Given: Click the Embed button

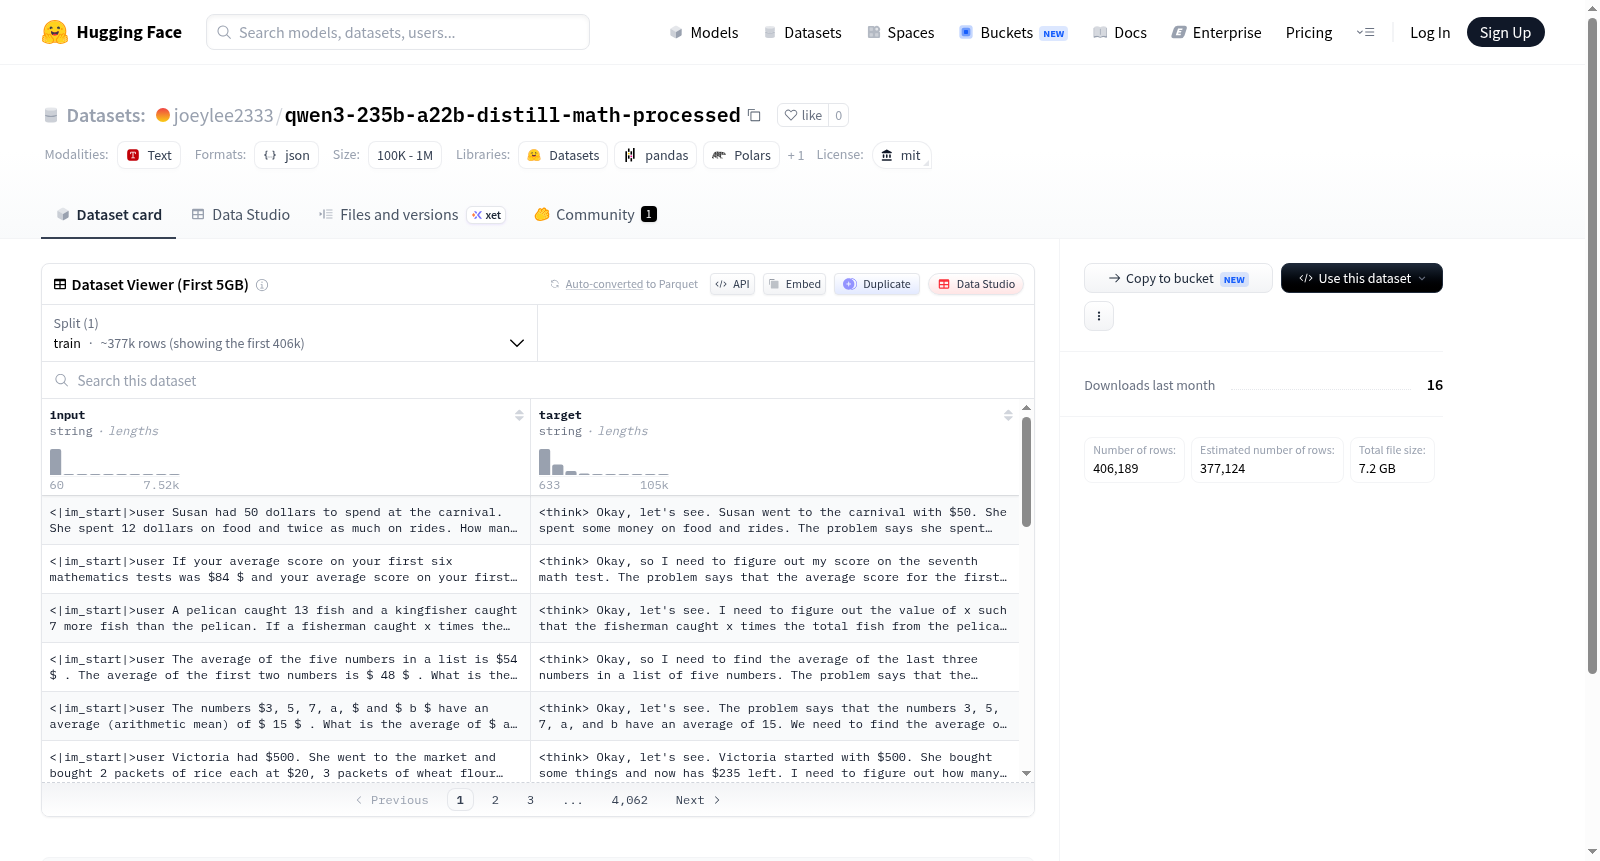Looking at the screenshot, I should click(x=794, y=285).
